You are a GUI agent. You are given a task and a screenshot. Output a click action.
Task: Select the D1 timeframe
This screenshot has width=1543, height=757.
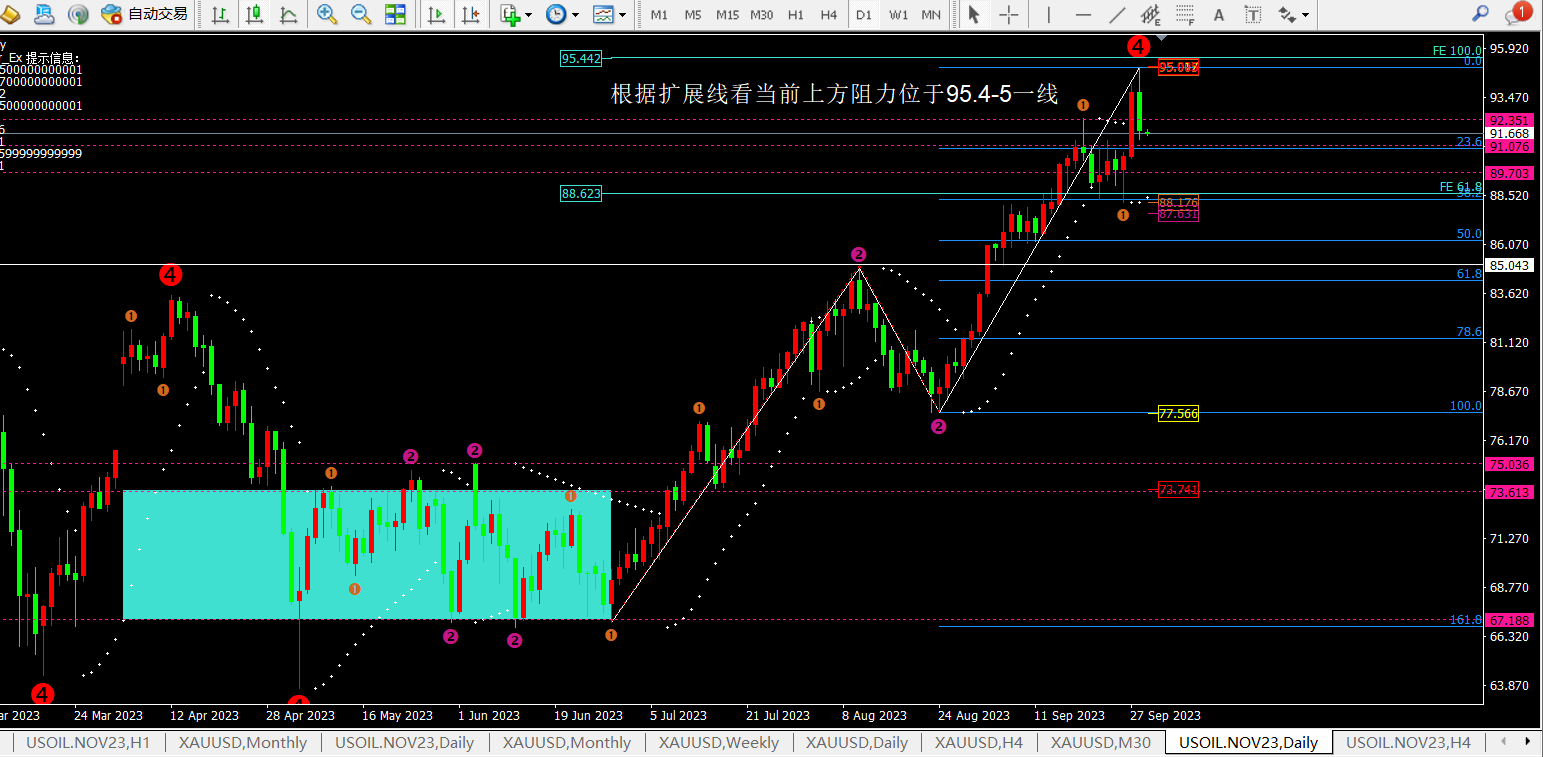[x=864, y=15]
